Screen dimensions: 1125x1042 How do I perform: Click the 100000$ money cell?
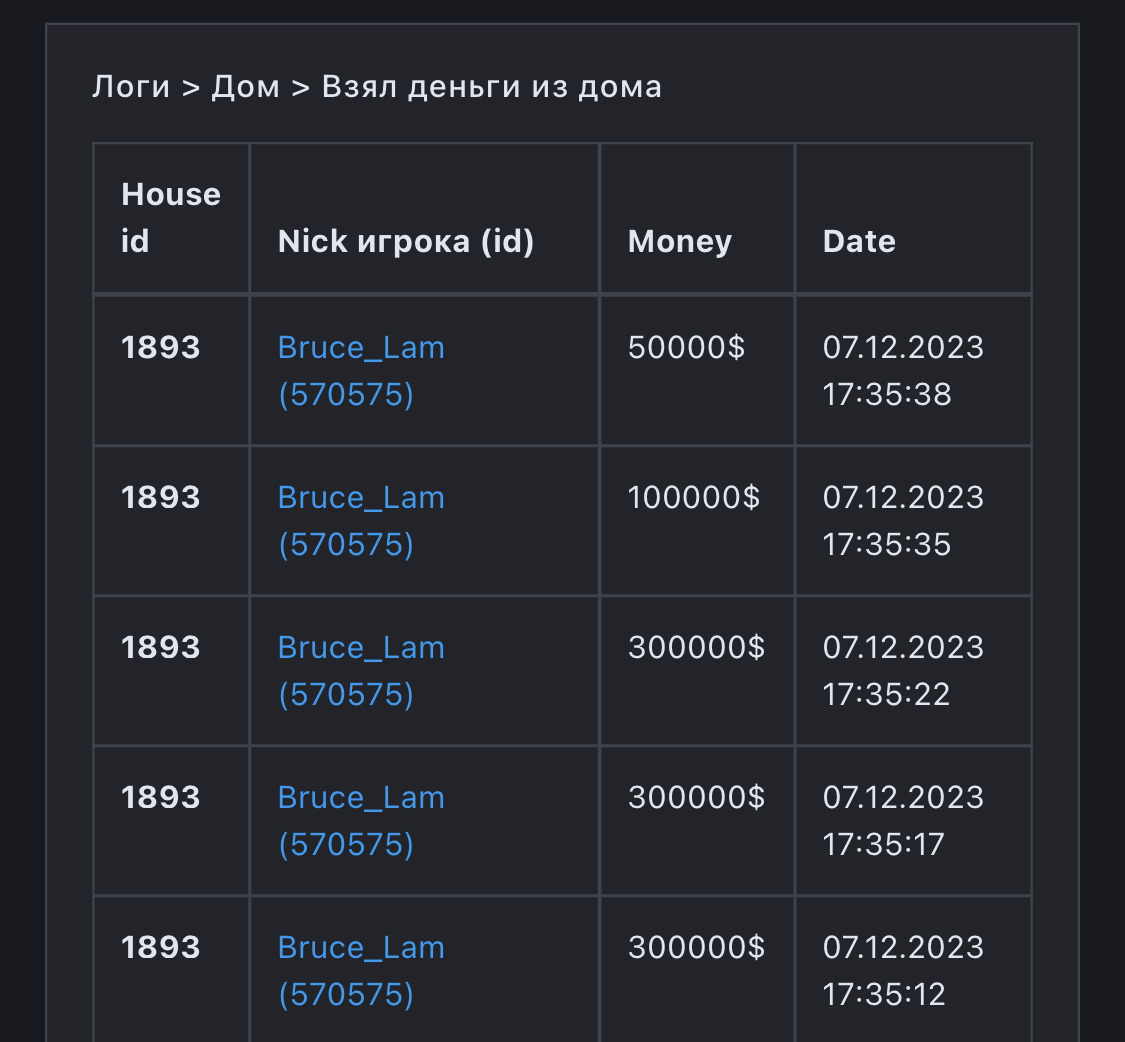click(694, 498)
